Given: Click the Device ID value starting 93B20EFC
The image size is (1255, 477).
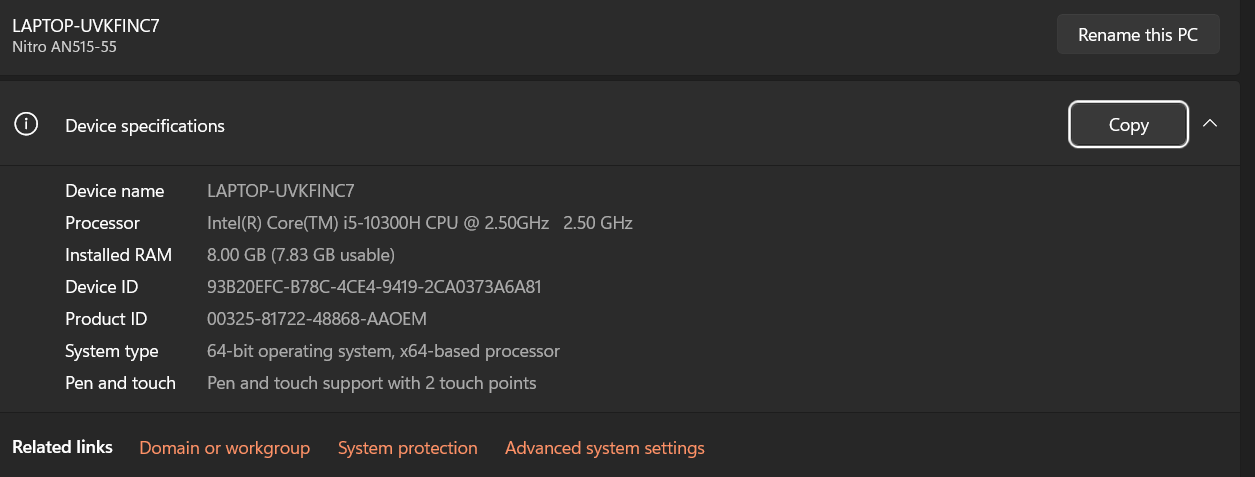Looking at the screenshot, I should 374,287.
